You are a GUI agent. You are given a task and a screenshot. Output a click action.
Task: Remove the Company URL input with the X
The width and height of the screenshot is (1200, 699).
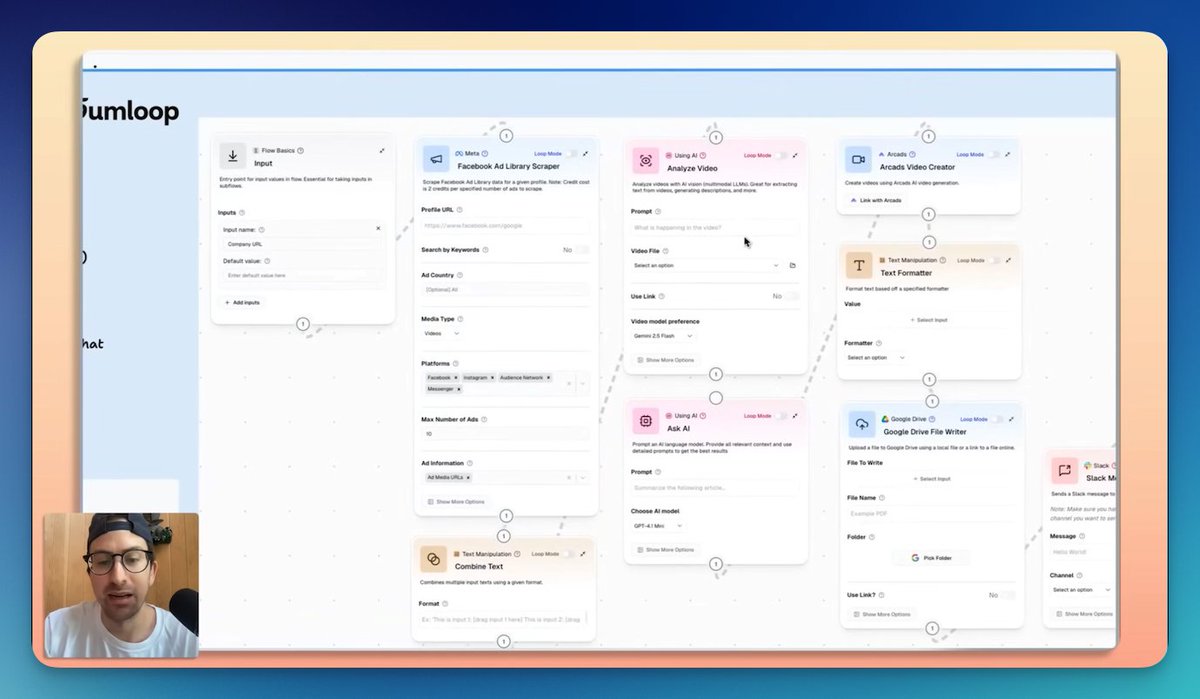point(378,229)
